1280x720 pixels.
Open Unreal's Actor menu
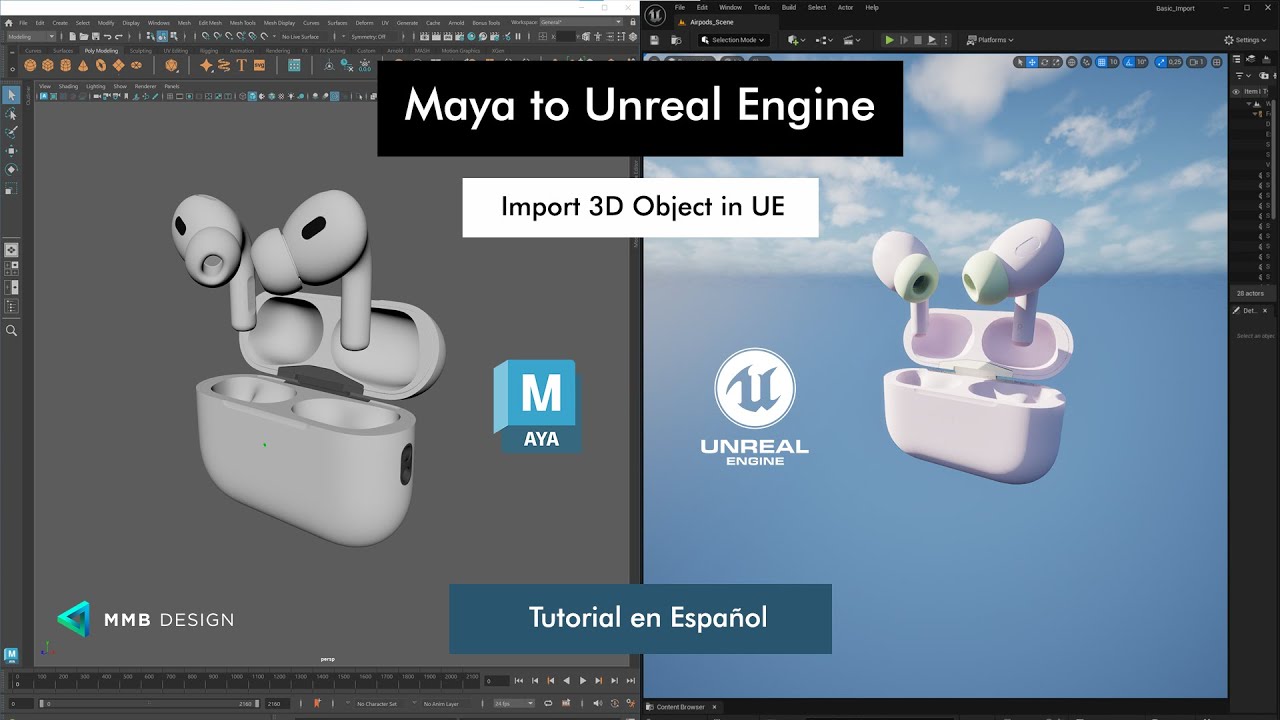click(845, 7)
